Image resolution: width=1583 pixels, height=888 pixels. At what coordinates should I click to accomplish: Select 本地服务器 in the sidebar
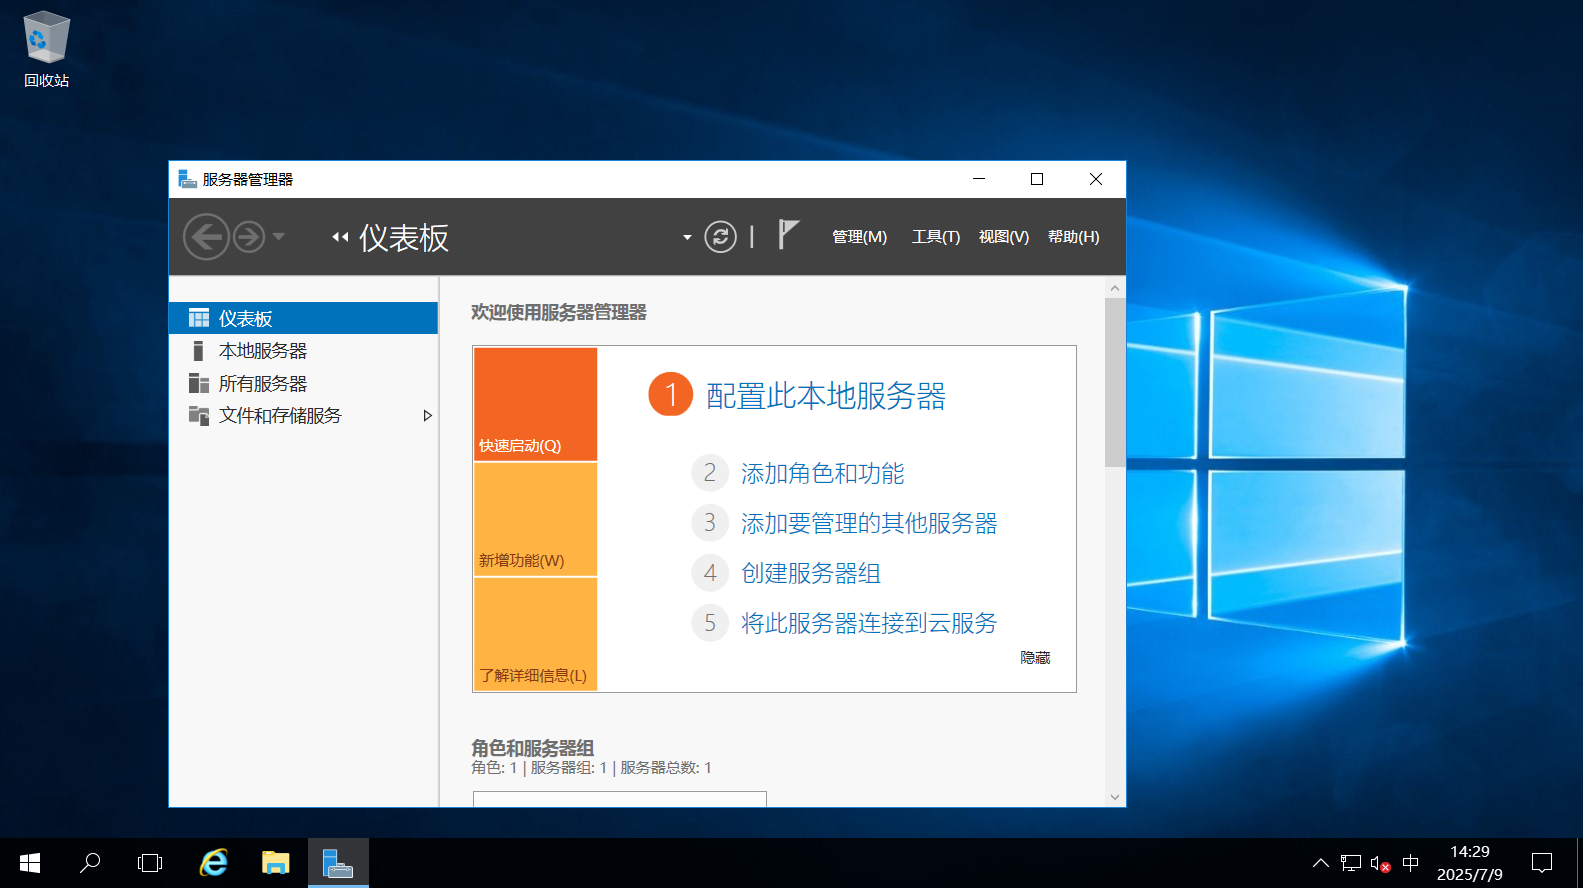pos(263,351)
